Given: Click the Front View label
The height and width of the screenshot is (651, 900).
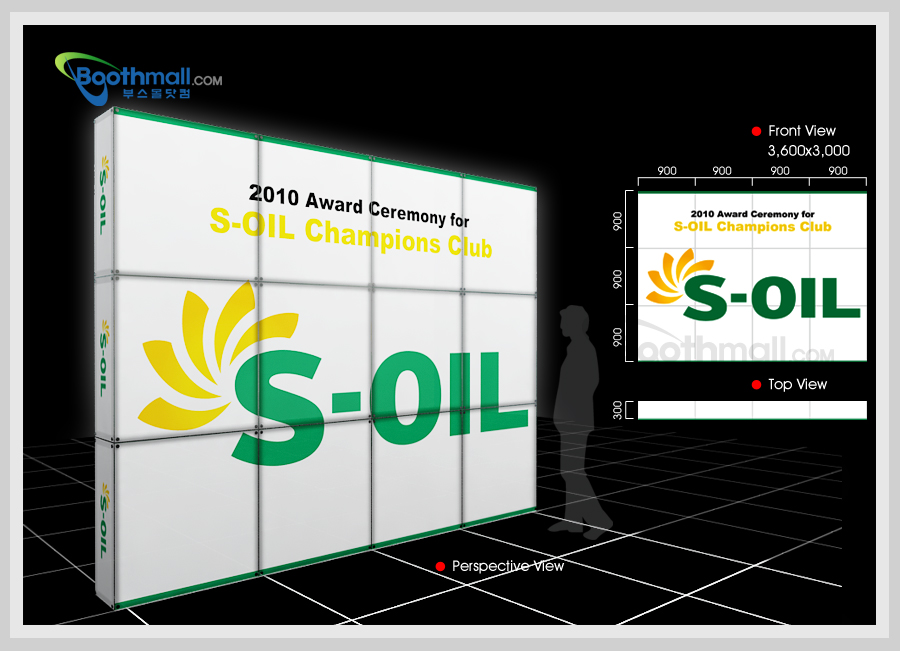Looking at the screenshot, I should point(801,131).
